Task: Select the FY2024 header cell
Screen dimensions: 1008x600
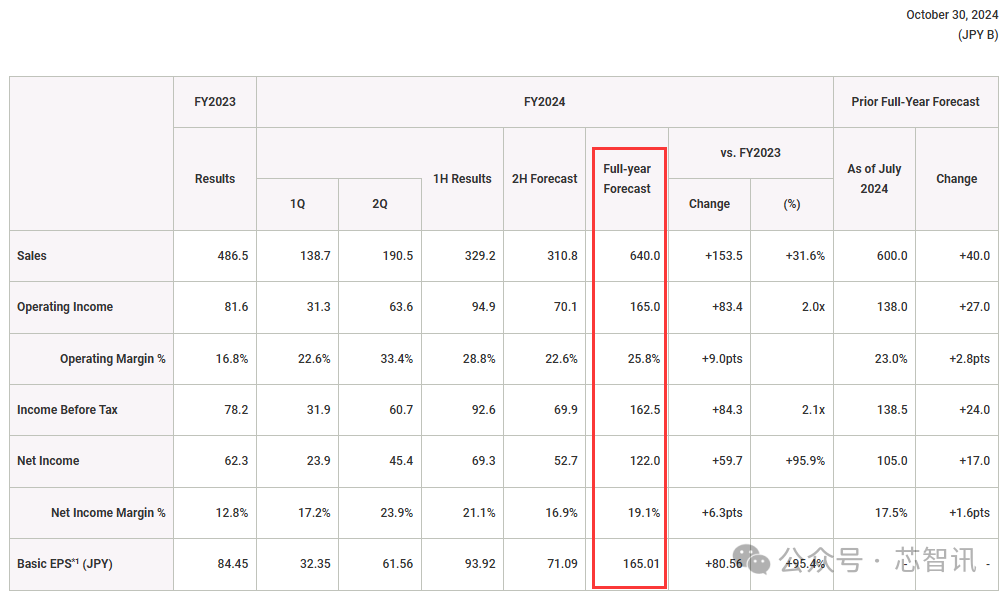Action: point(544,102)
